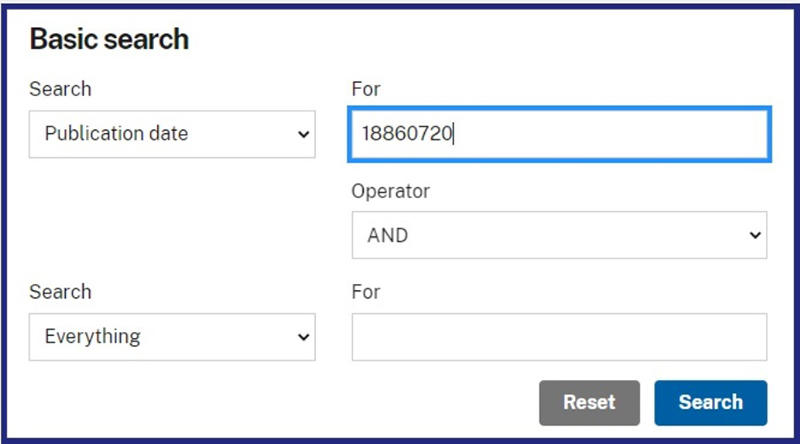Select the Publication date text in the combo box
This screenshot has height=444, width=800.
click(x=116, y=134)
